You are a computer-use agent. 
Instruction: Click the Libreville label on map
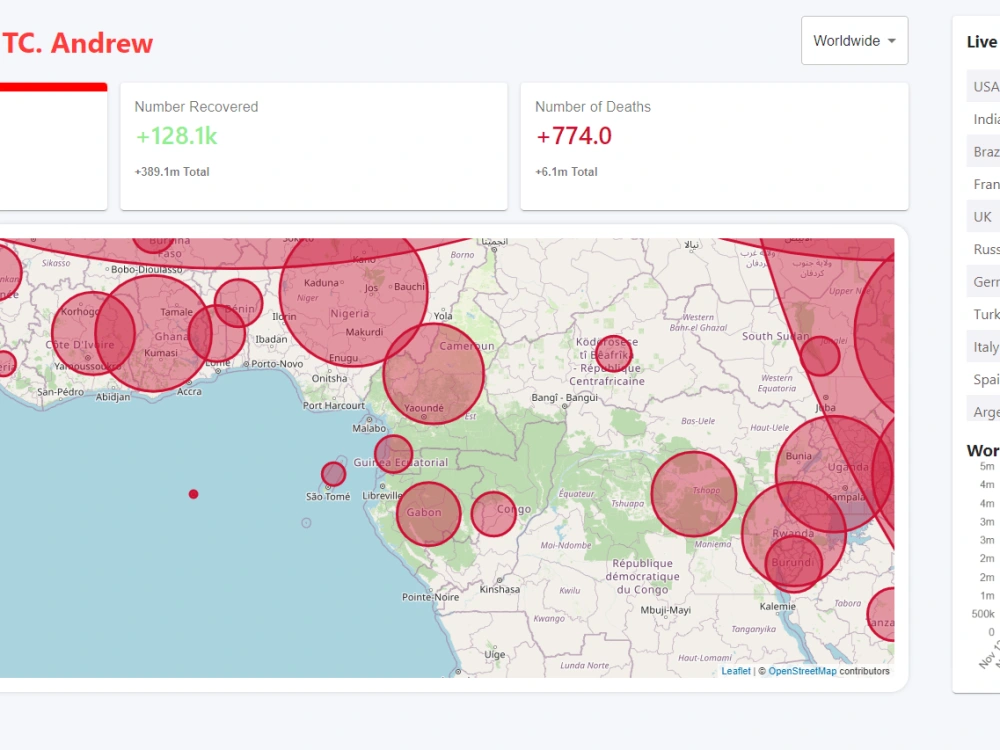click(383, 496)
